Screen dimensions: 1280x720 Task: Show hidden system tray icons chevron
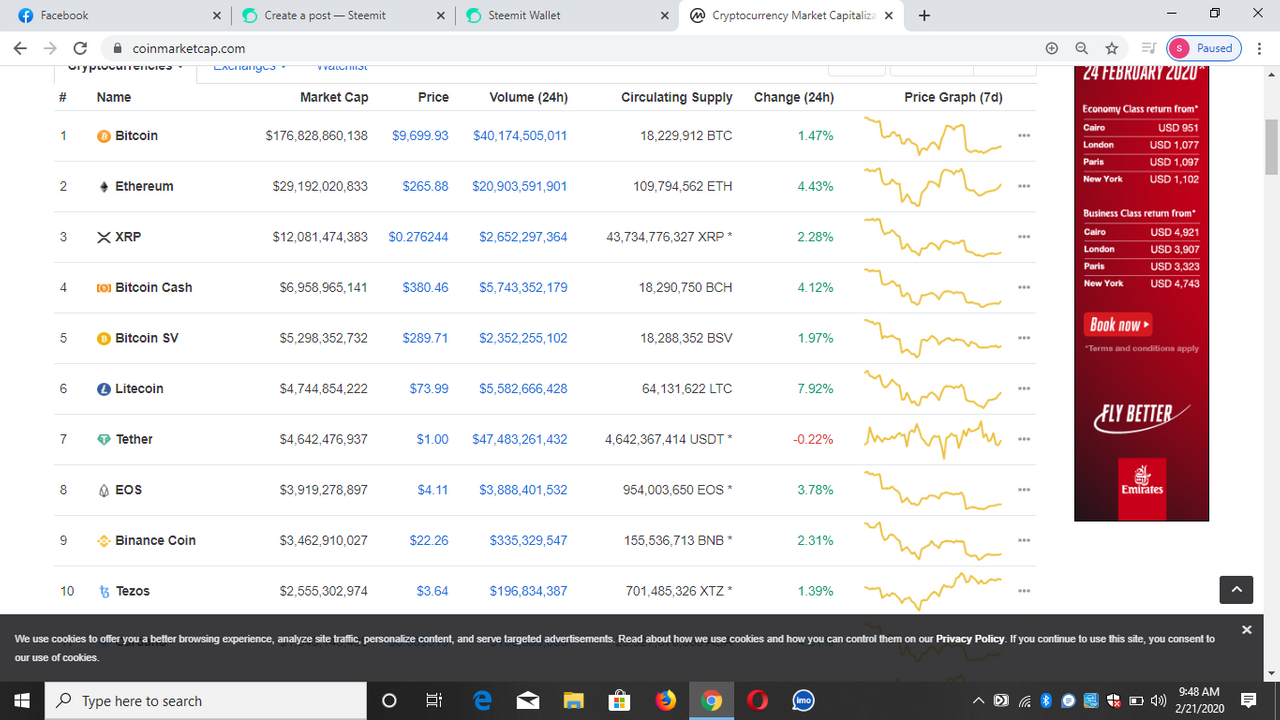979,701
